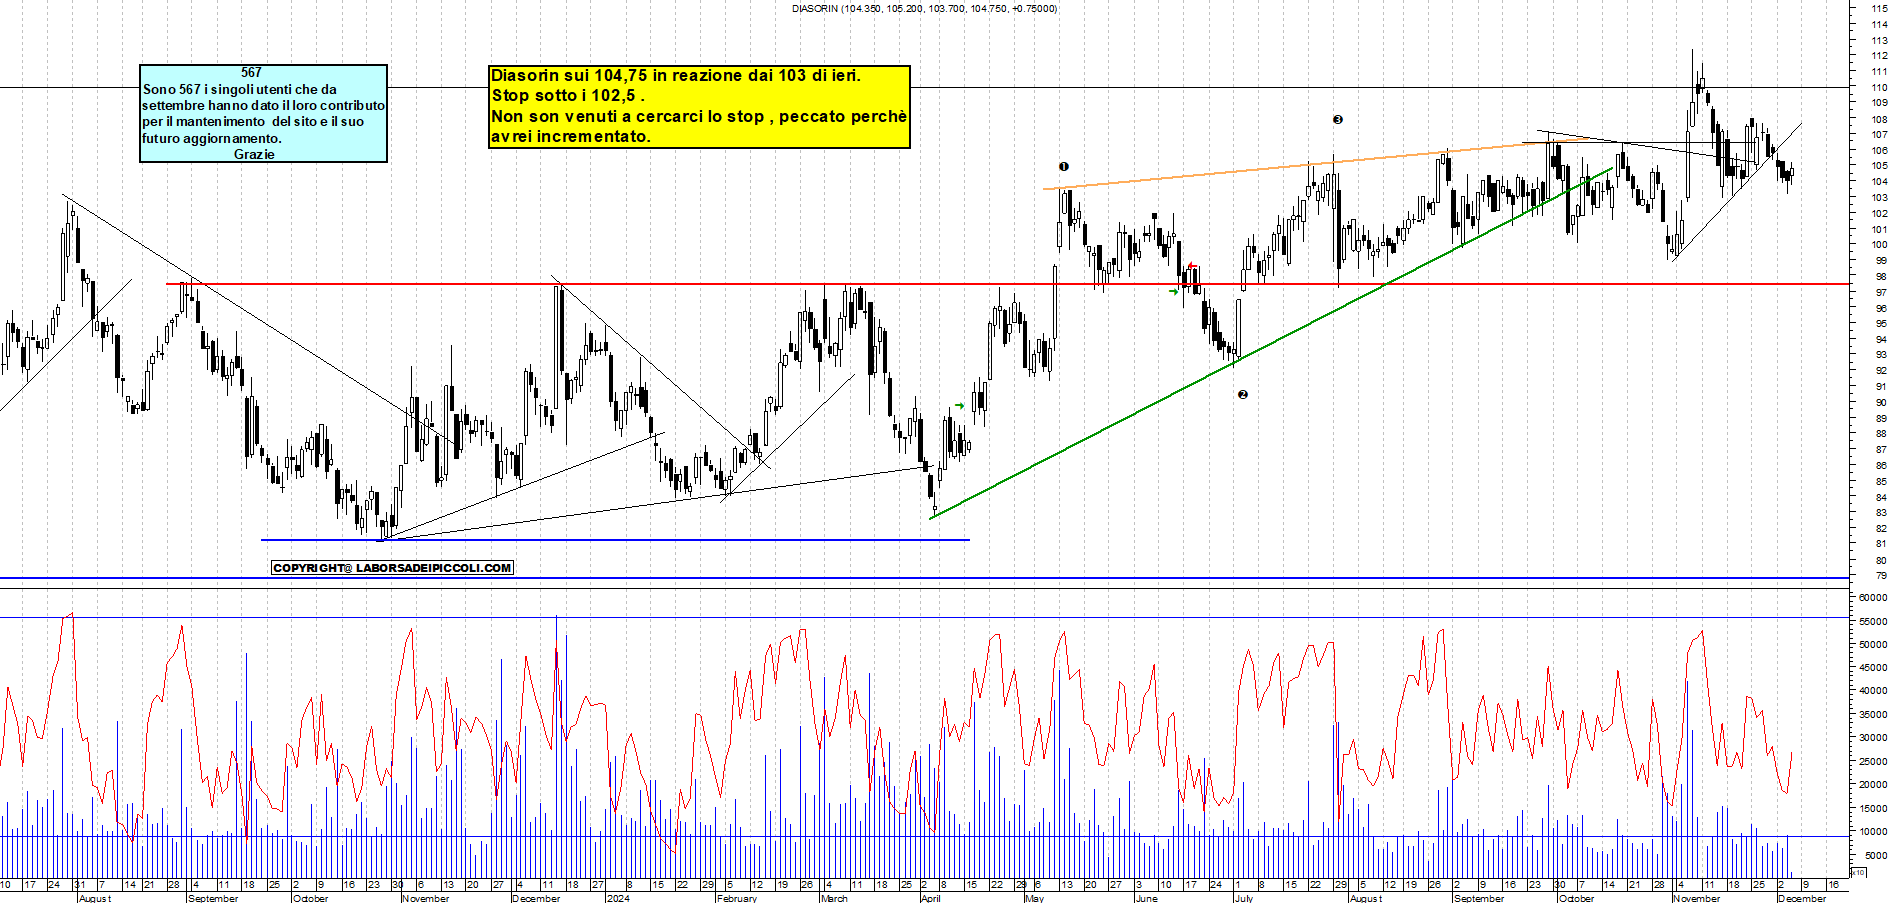The width and height of the screenshot is (1890, 903).
Task: Click price axis value 81
Action: pyautogui.click(x=1882, y=544)
